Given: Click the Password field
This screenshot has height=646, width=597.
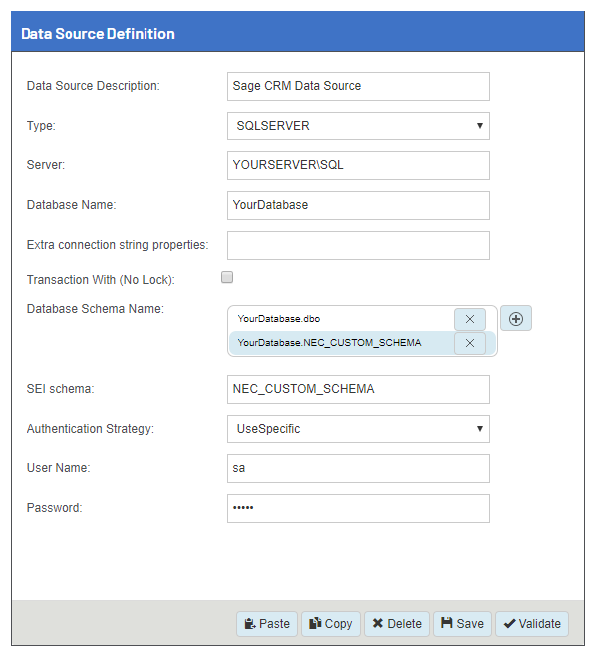Looking at the screenshot, I should click(358, 508).
